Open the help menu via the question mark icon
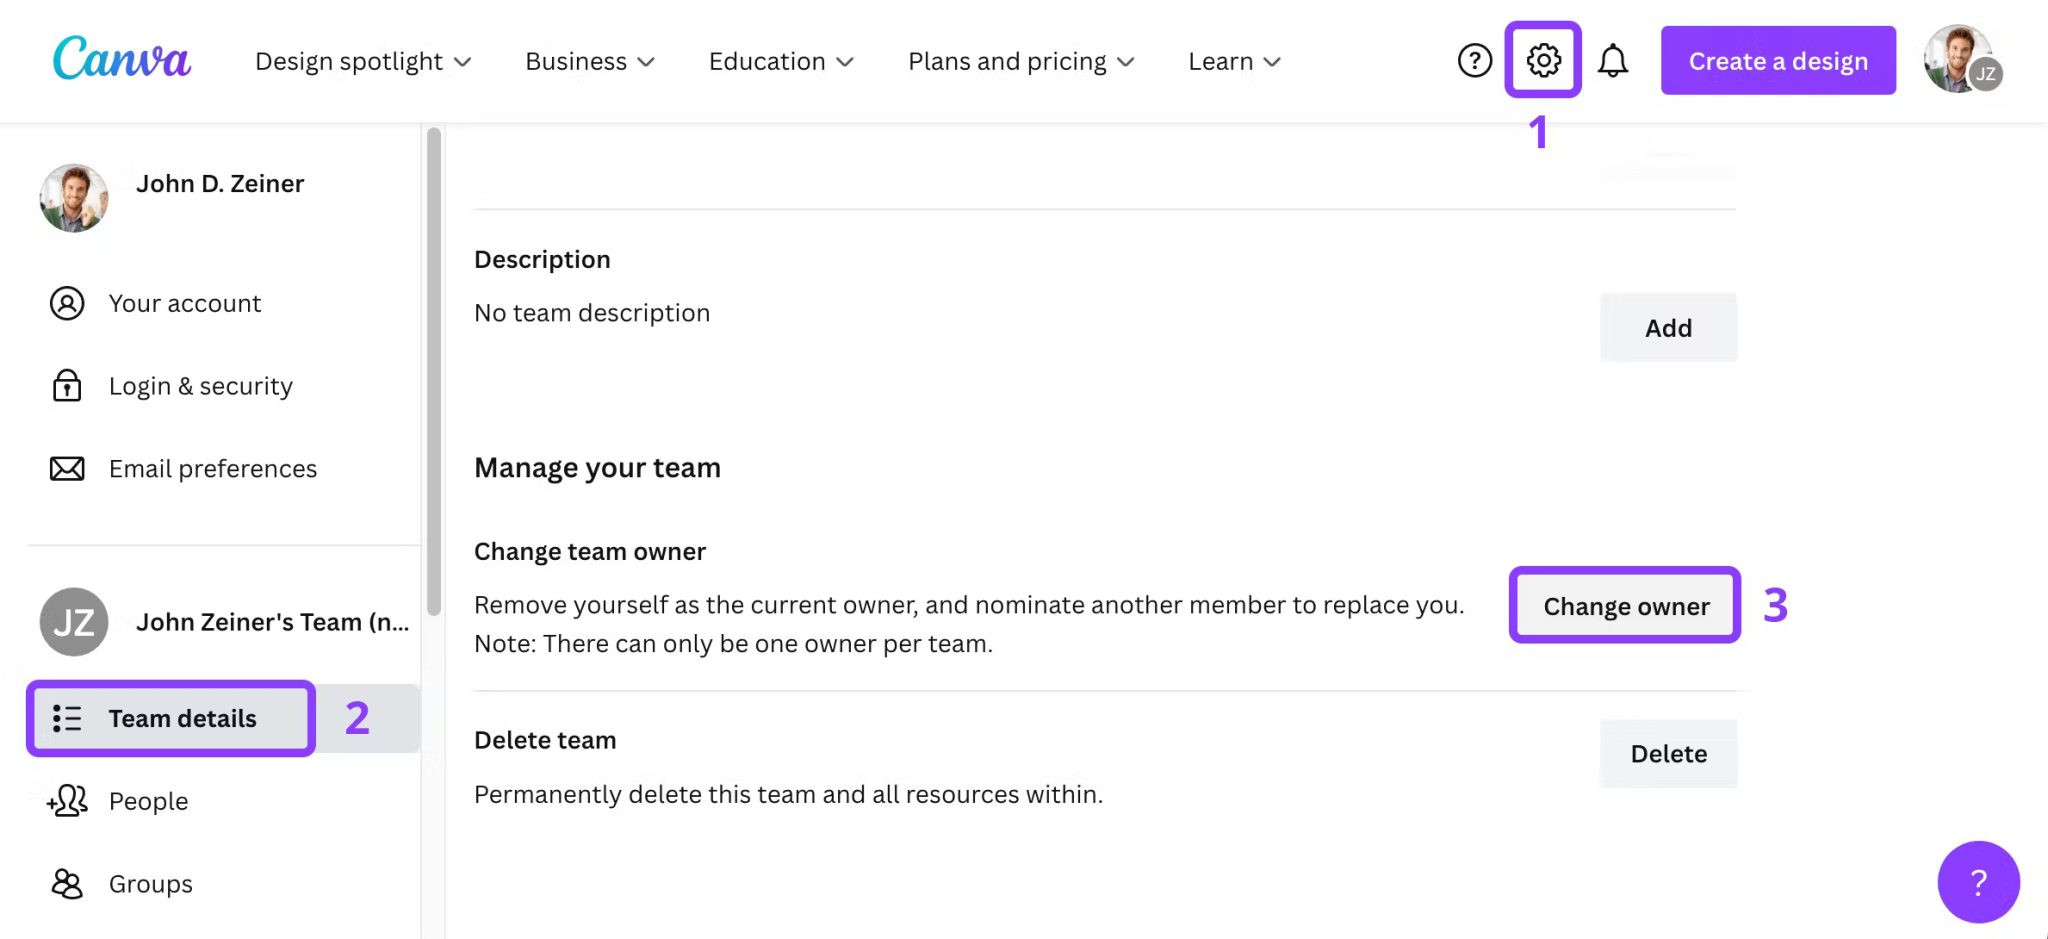This screenshot has height=939, width=2048. [1474, 60]
